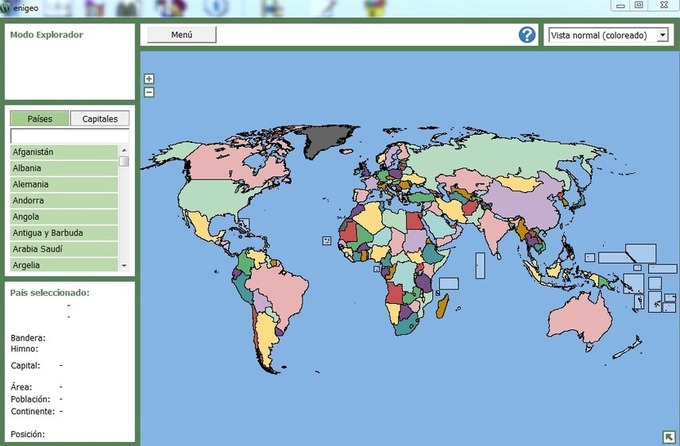This screenshot has height=446, width=680.
Task: Open help via blue question mark icon
Action: (527, 35)
